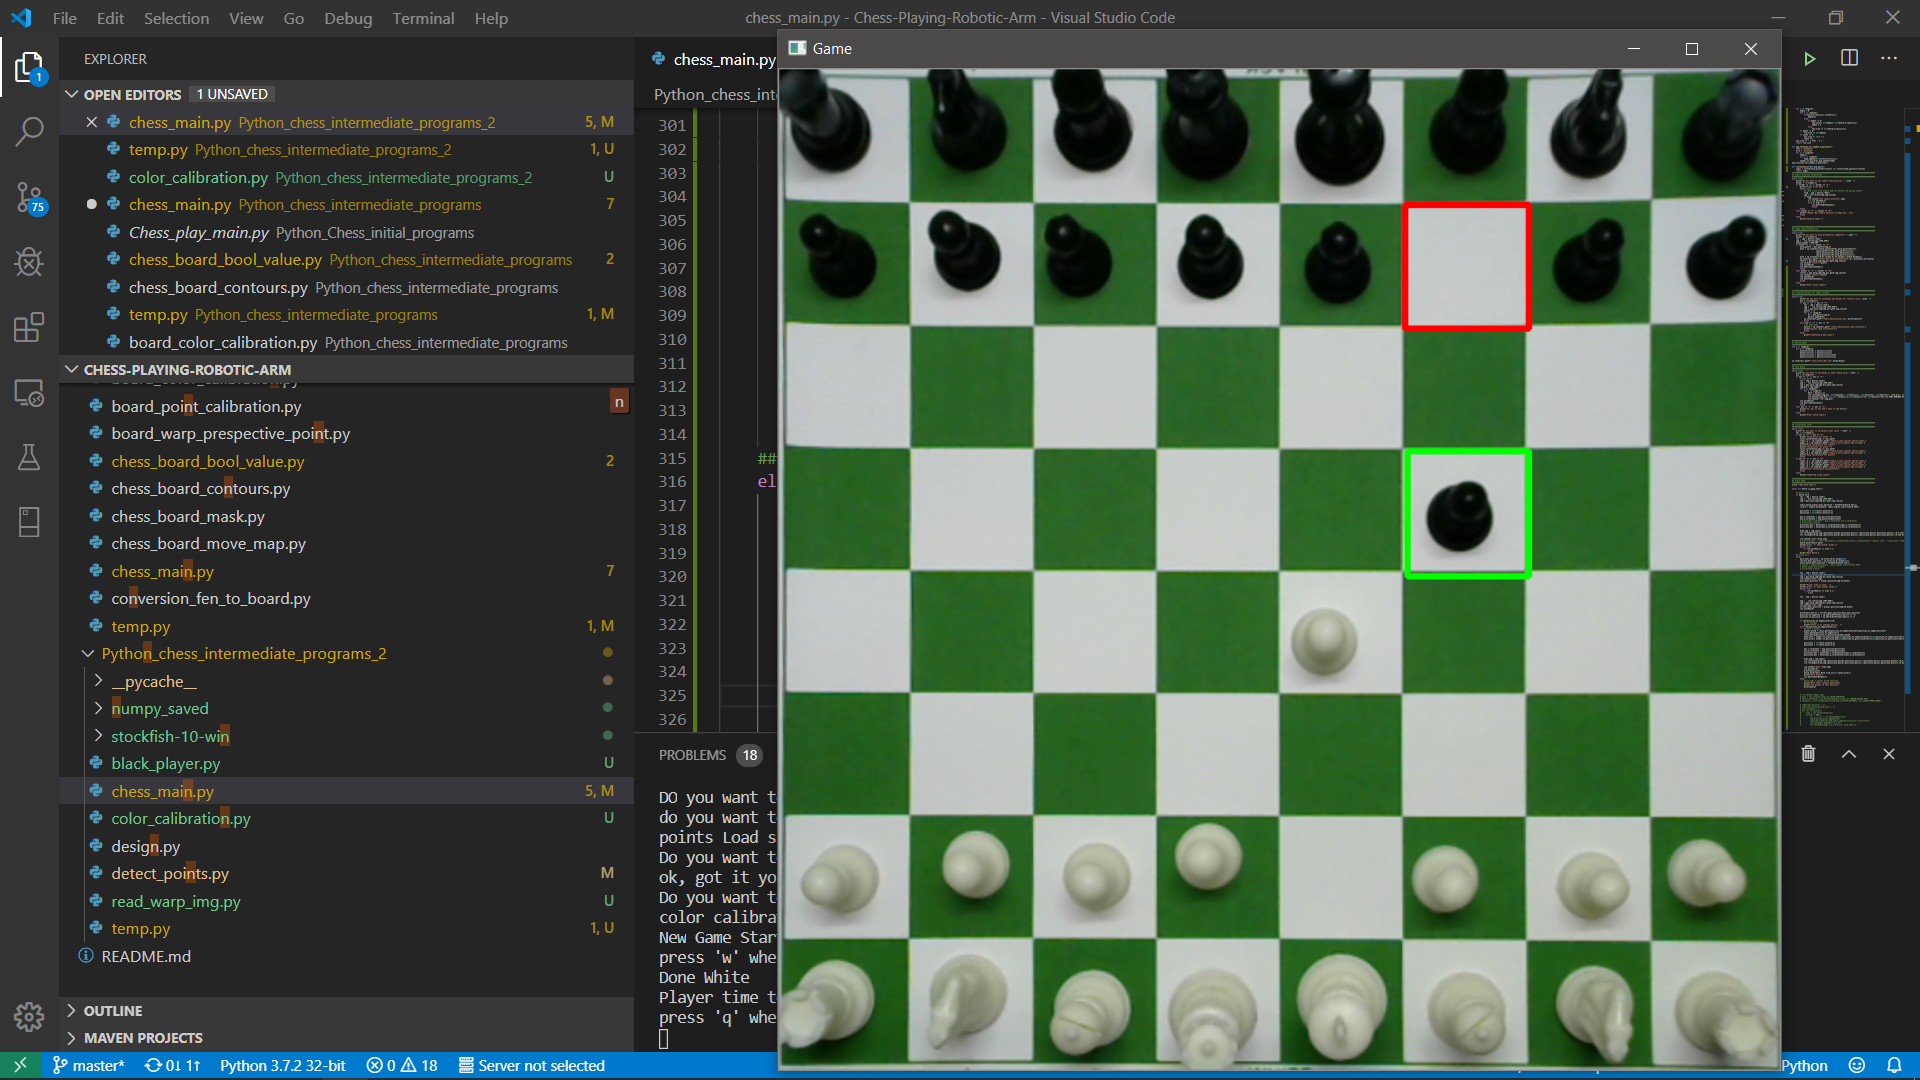Open the Test beaker icon
The height and width of the screenshot is (1080, 1920).
click(29, 458)
